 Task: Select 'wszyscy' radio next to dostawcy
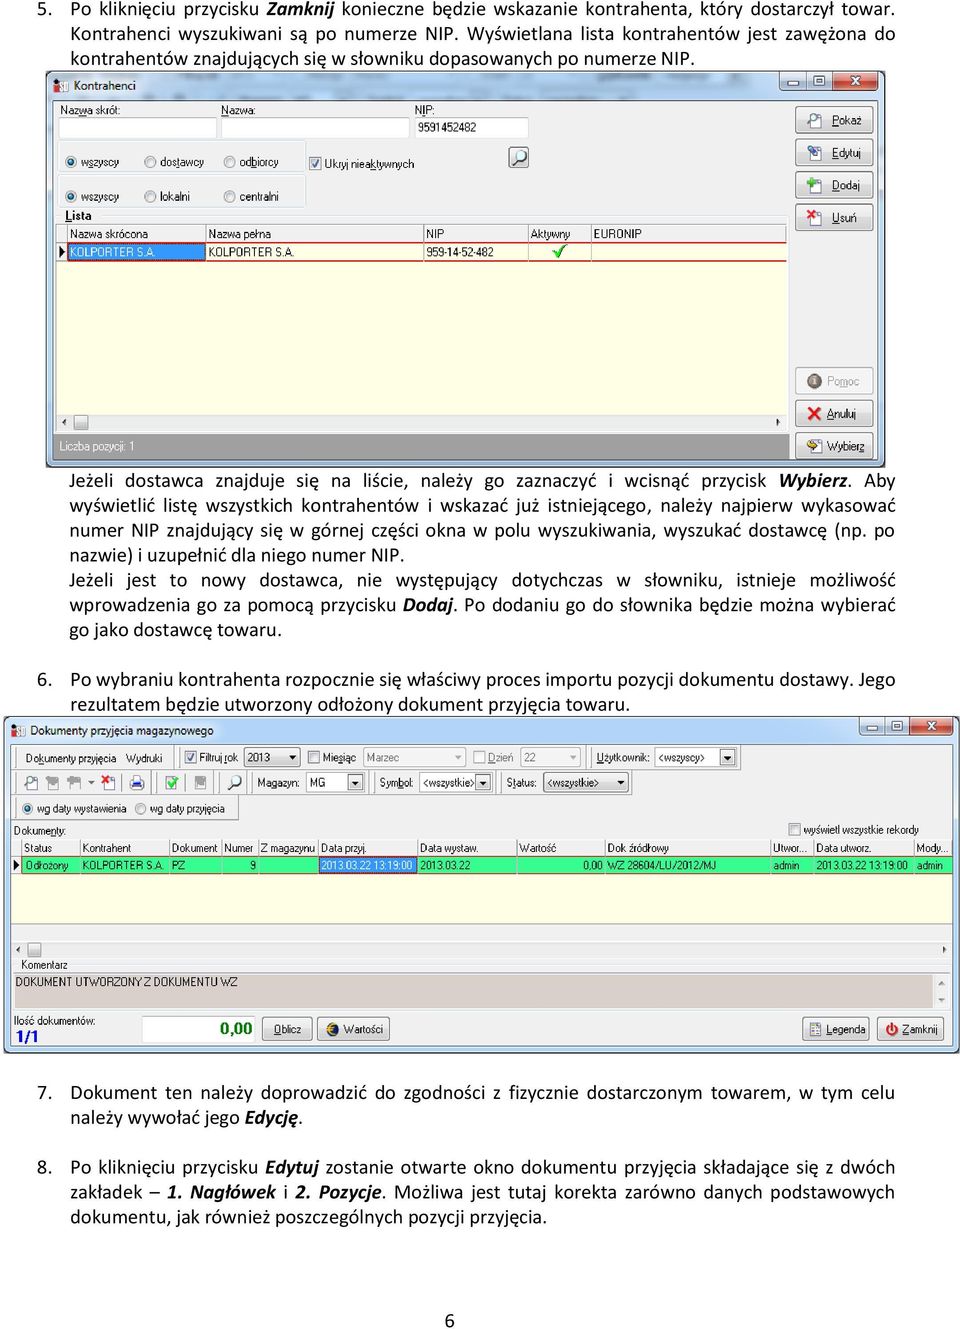pyautogui.click(x=71, y=162)
